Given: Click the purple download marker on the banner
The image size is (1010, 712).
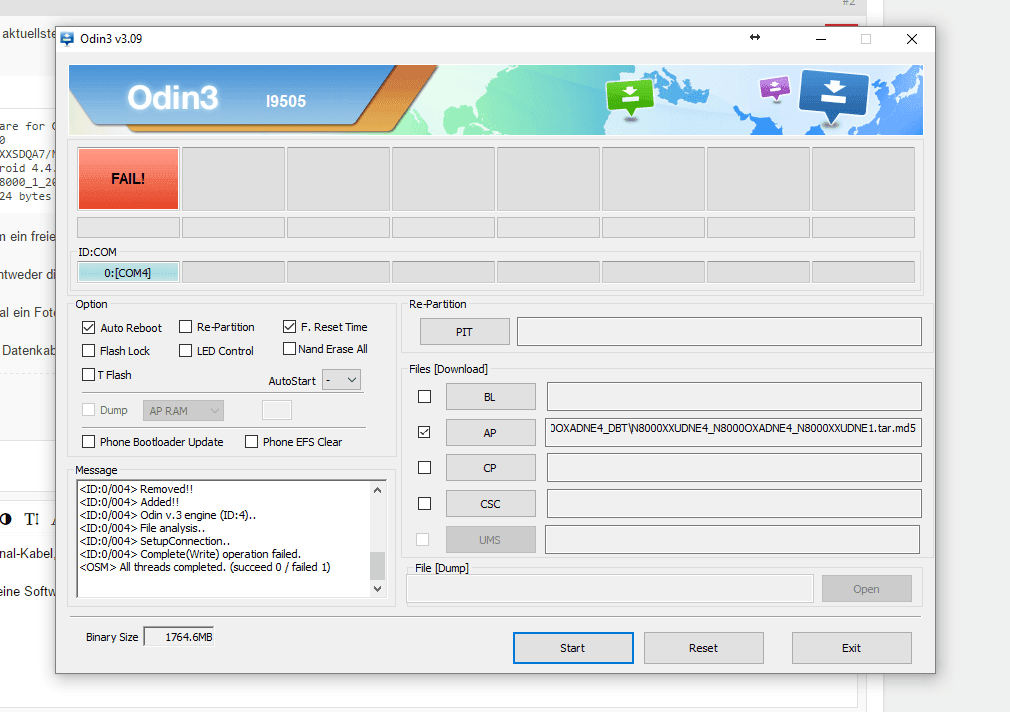Looking at the screenshot, I should pyautogui.click(x=774, y=88).
